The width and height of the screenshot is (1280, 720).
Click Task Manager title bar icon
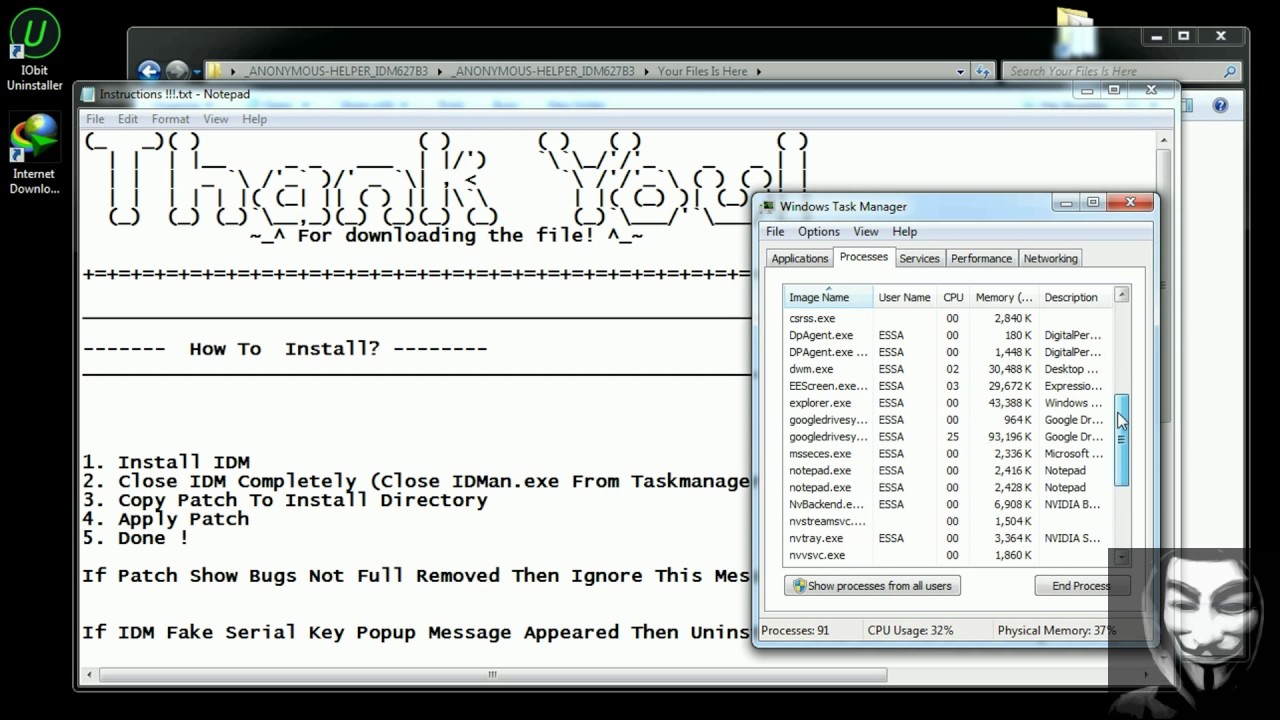[x=767, y=206]
